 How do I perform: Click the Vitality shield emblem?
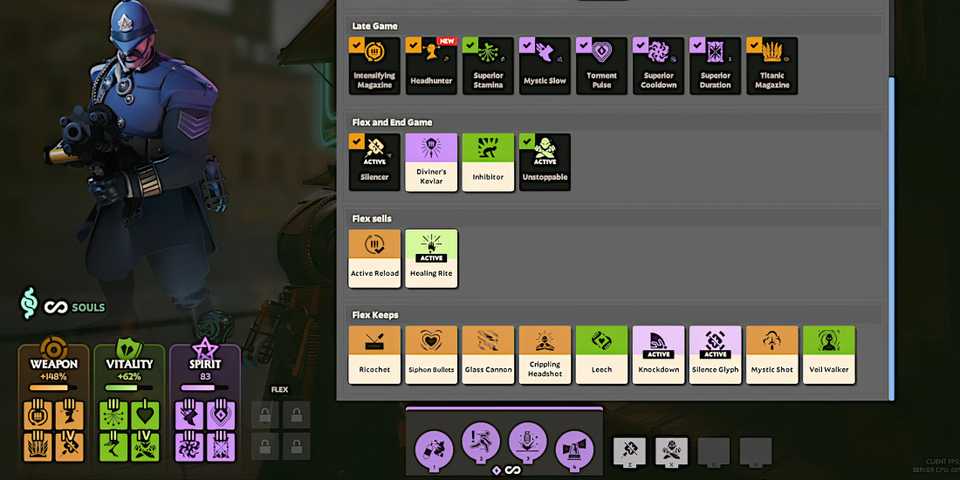point(129,348)
